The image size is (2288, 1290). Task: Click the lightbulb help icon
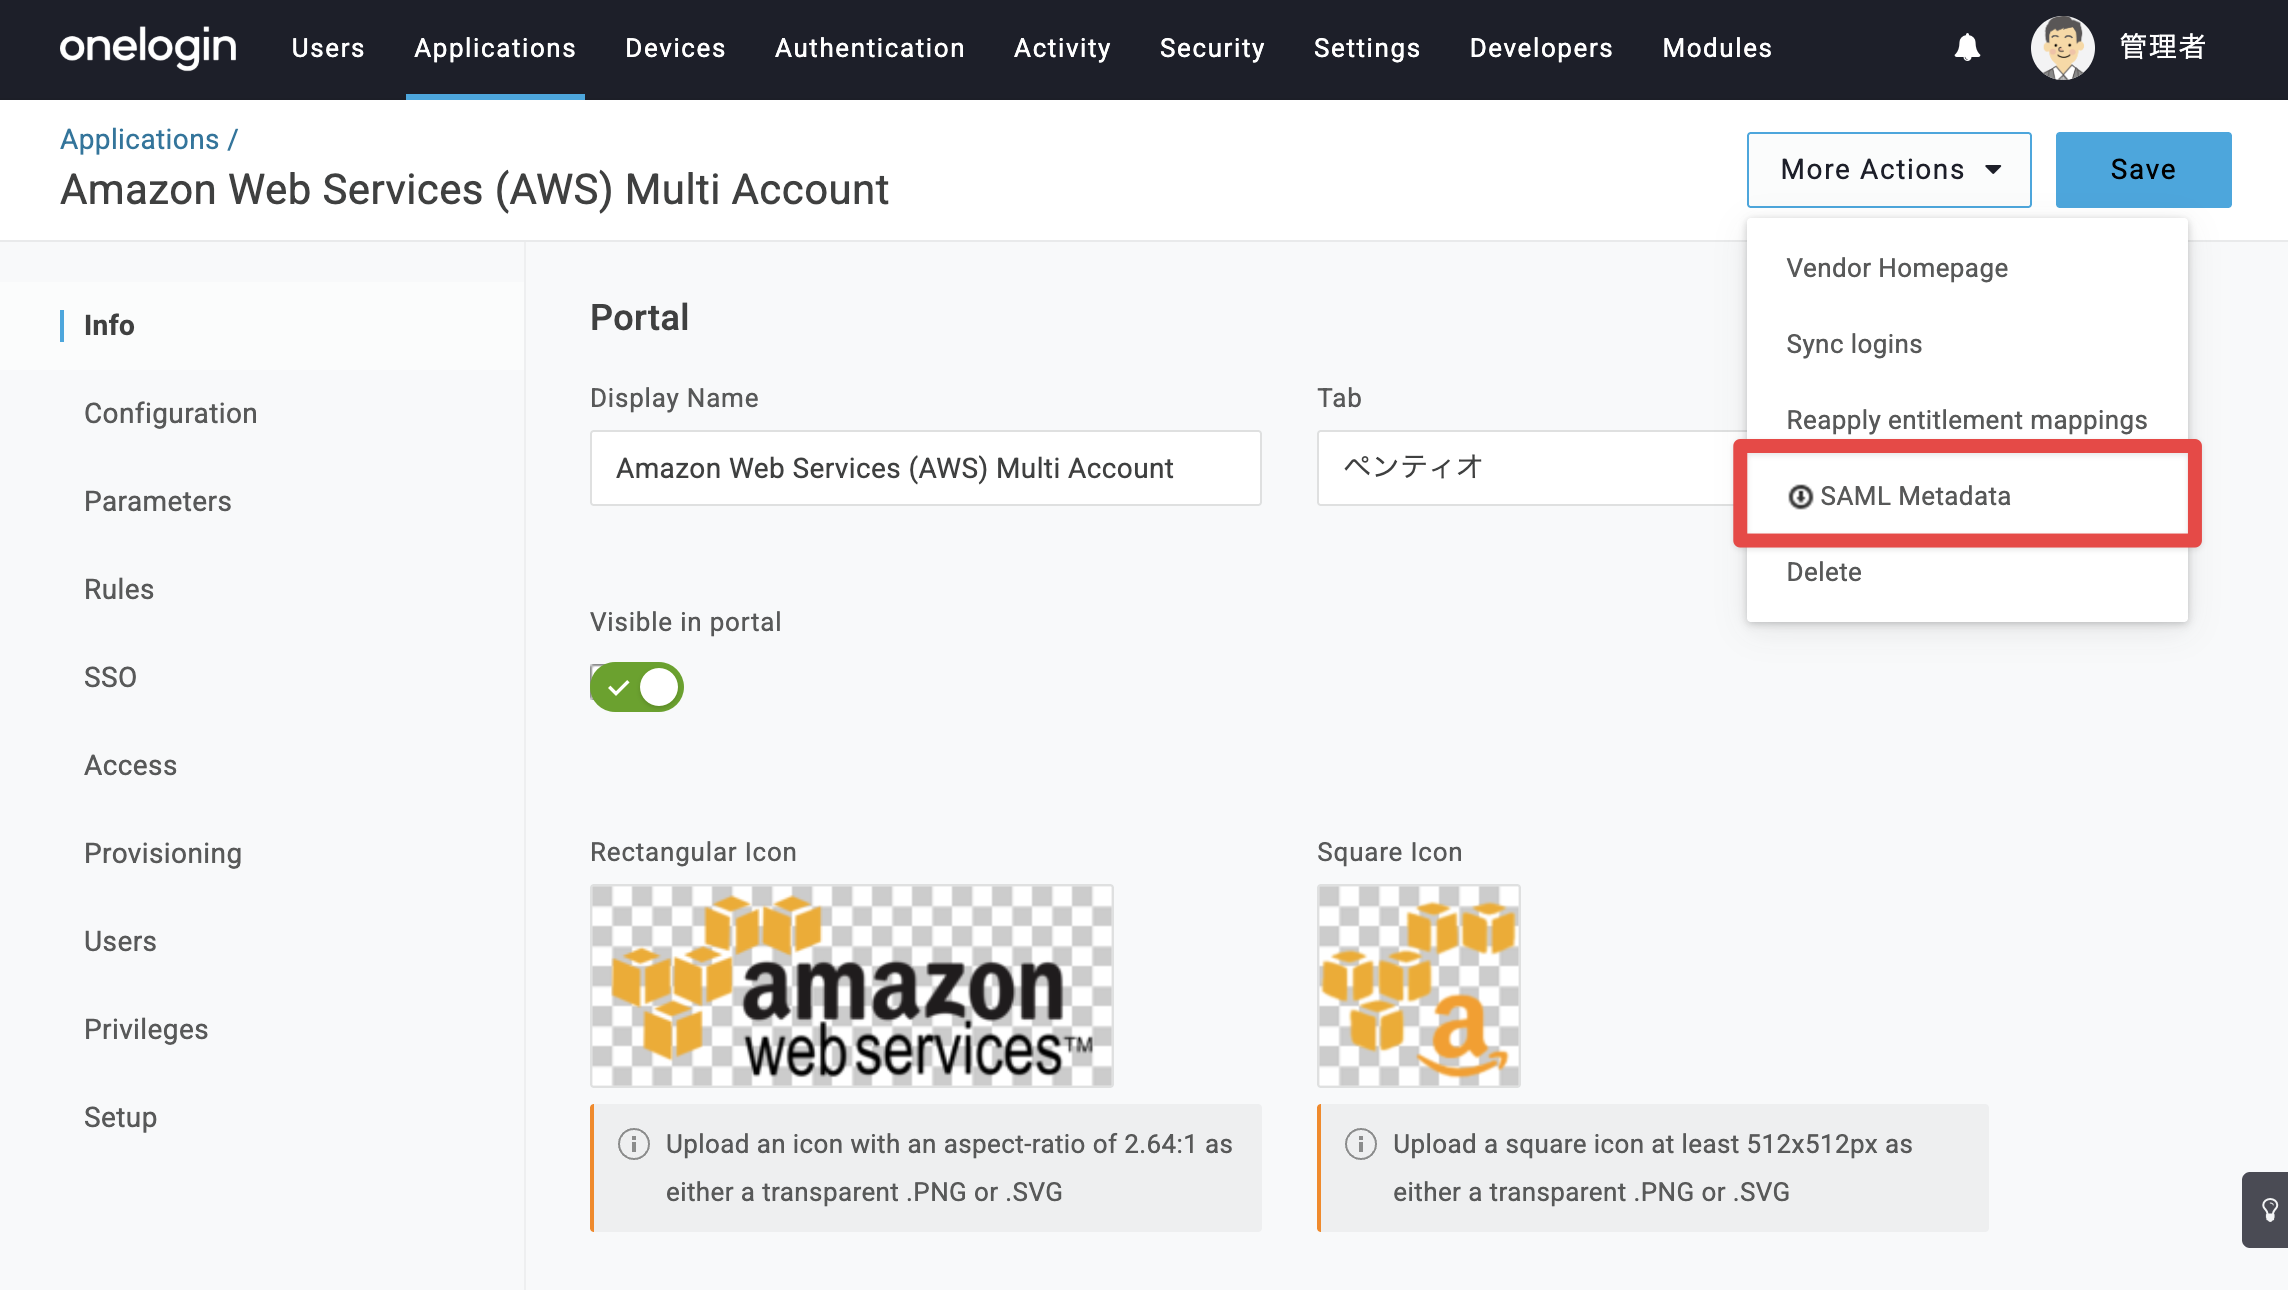[2269, 1210]
